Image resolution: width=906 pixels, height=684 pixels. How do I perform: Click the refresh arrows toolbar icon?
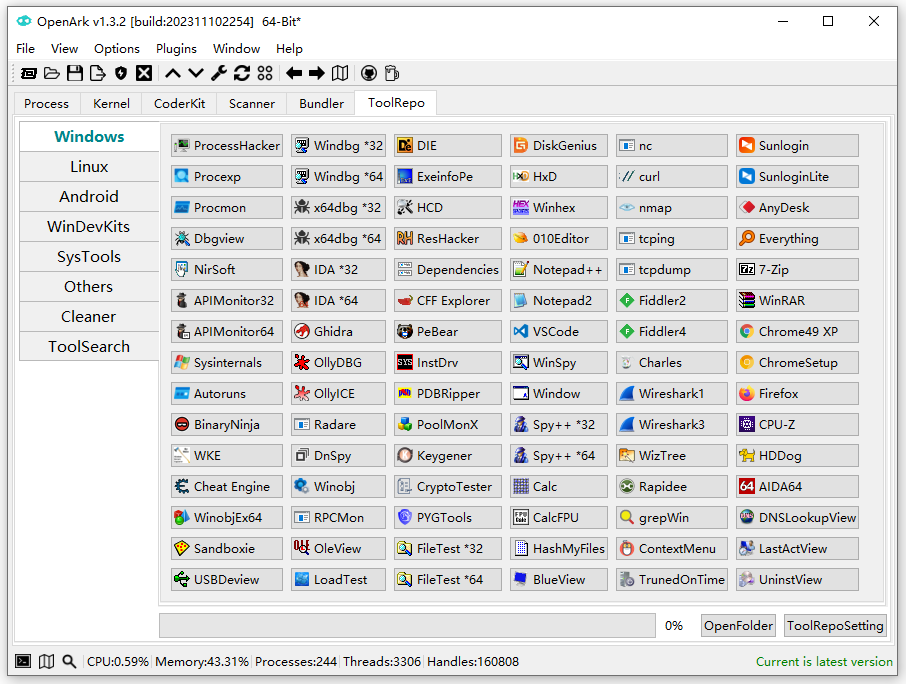pos(242,73)
